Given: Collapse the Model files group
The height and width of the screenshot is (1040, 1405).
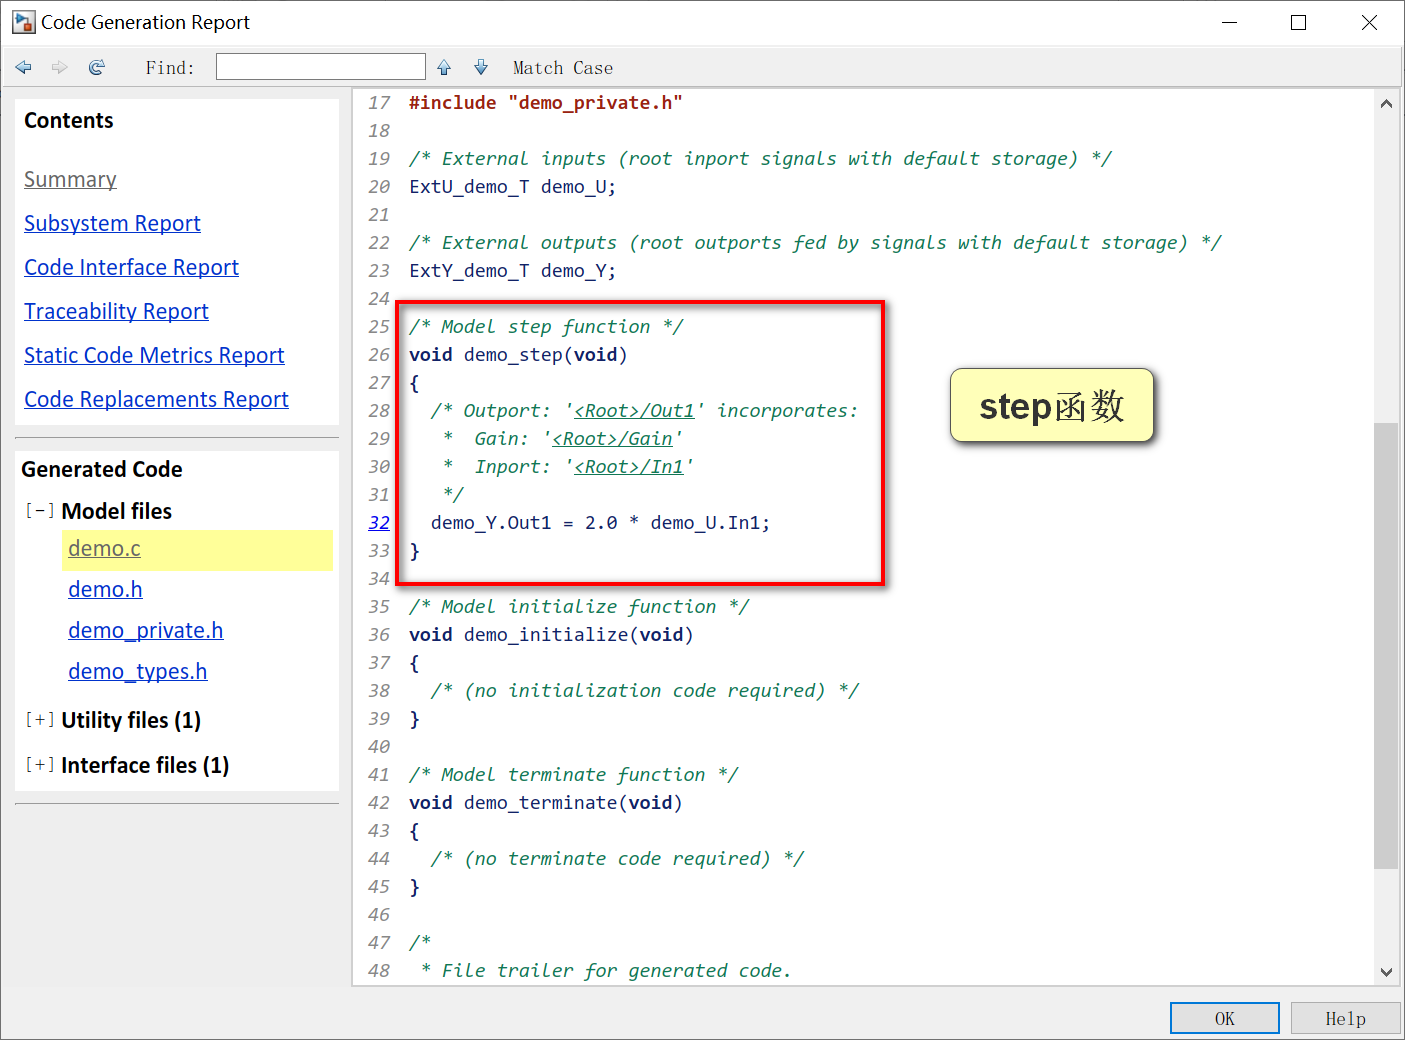Looking at the screenshot, I should coord(40,510).
